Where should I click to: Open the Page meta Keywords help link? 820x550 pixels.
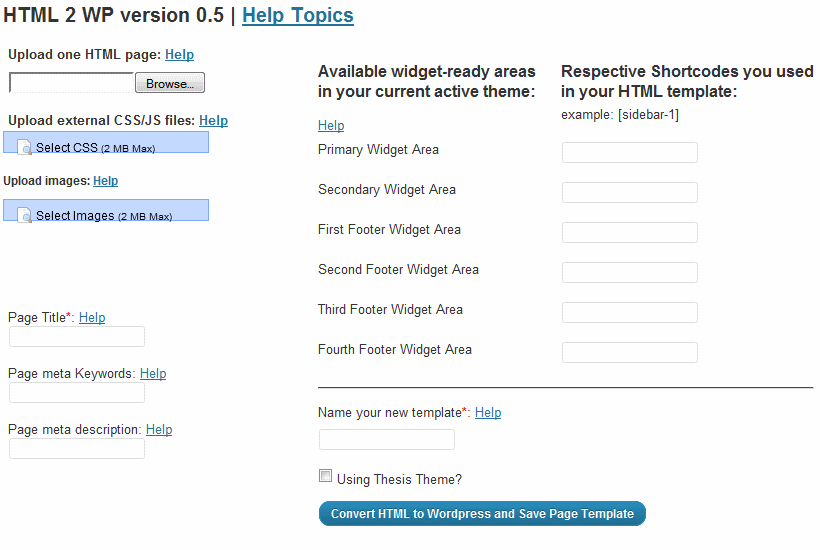[153, 374]
